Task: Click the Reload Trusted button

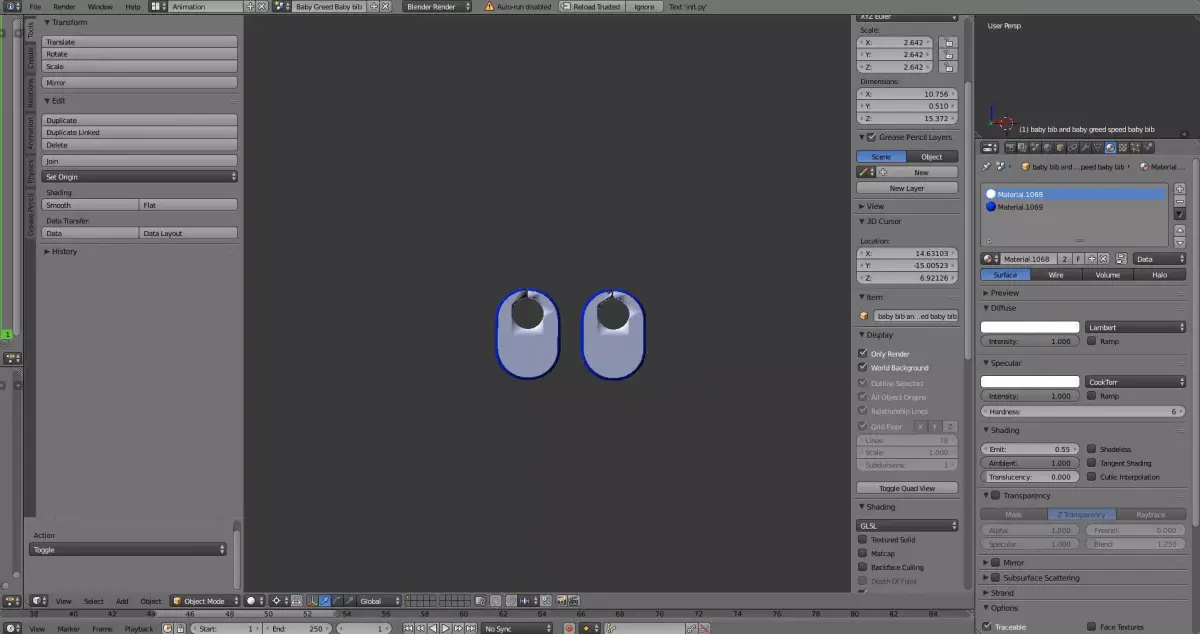Action: (x=590, y=6)
